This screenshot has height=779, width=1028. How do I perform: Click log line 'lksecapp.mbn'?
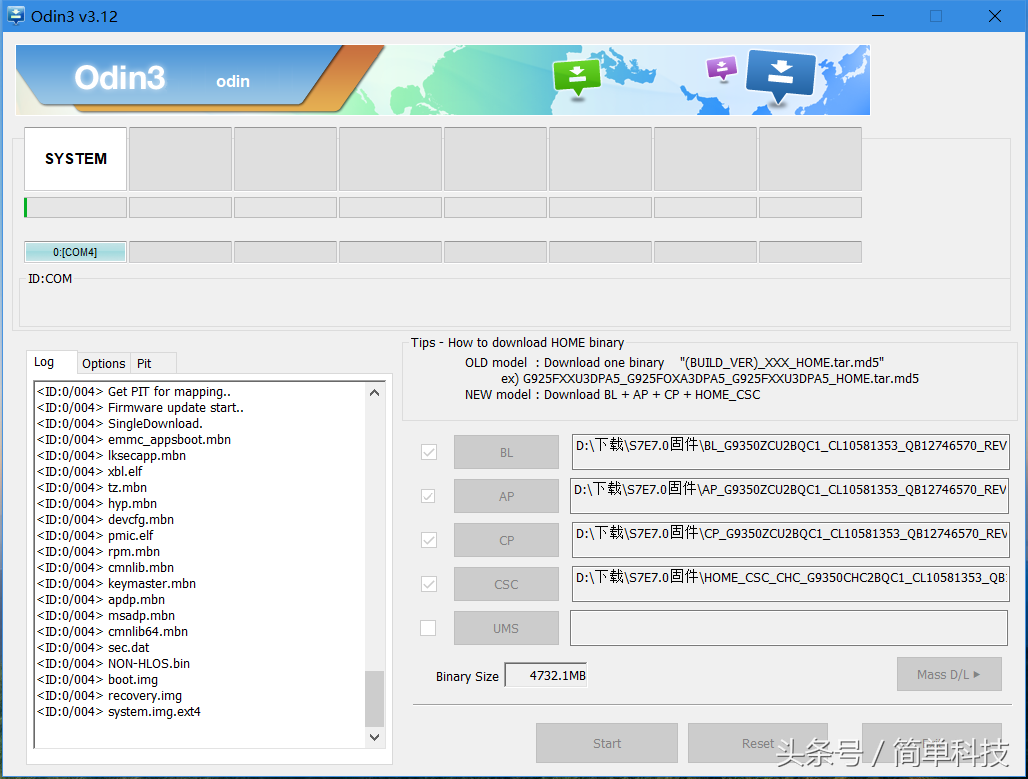point(111,455)
